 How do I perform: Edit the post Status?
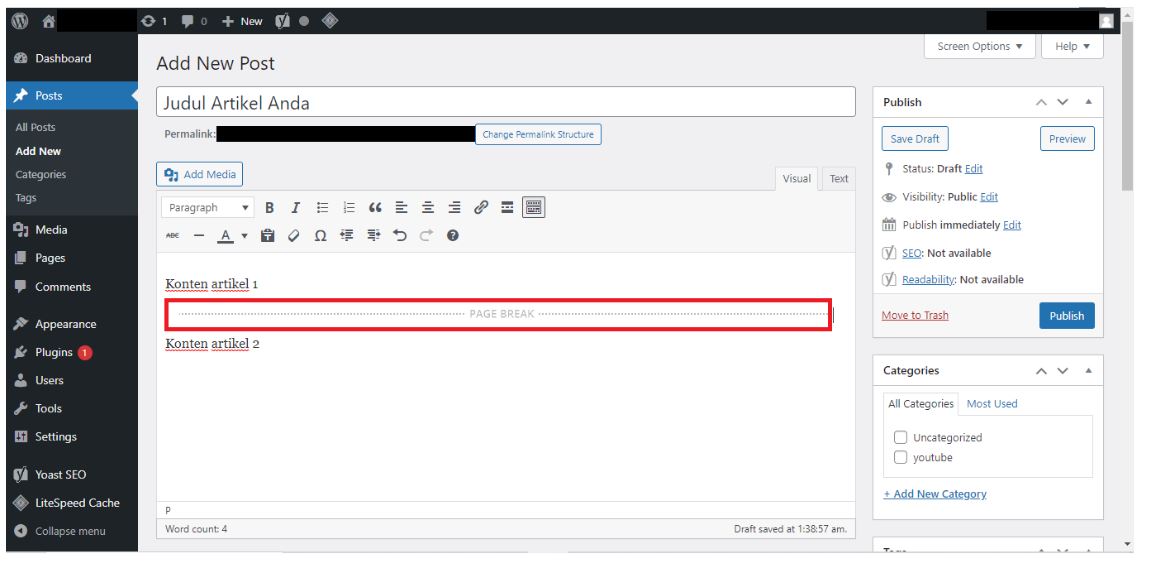973,168
